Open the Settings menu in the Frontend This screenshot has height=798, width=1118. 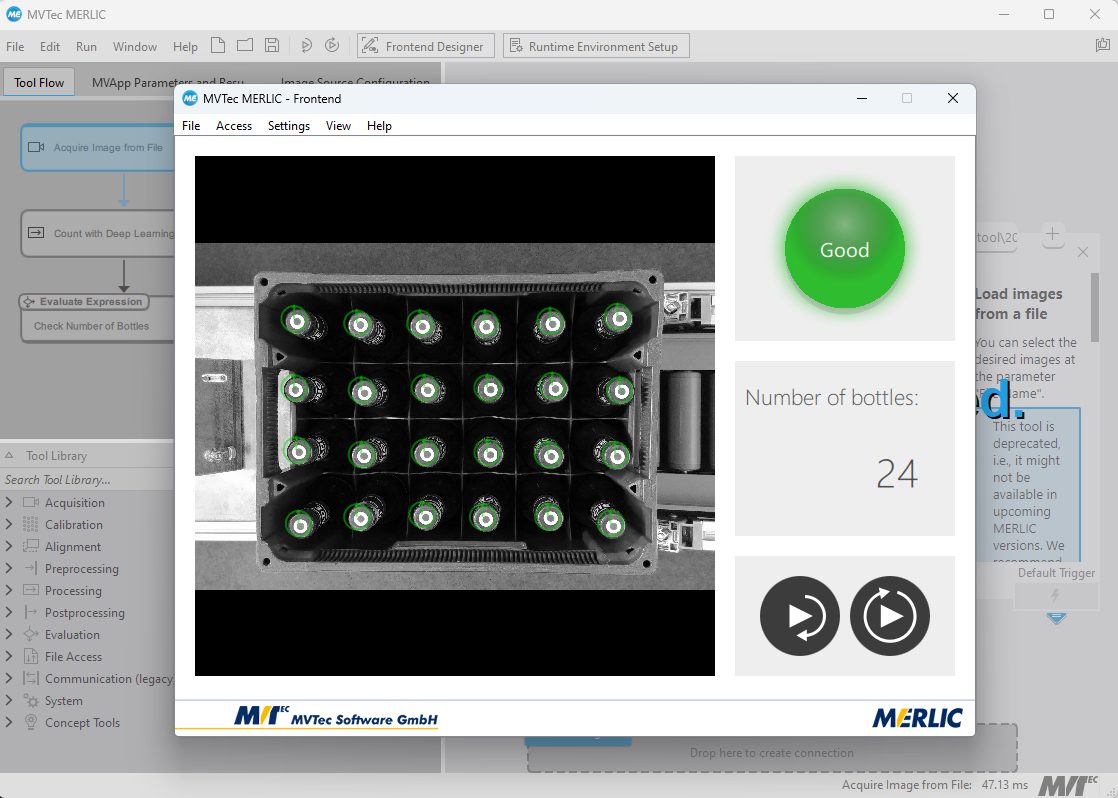tap(288, 125)
